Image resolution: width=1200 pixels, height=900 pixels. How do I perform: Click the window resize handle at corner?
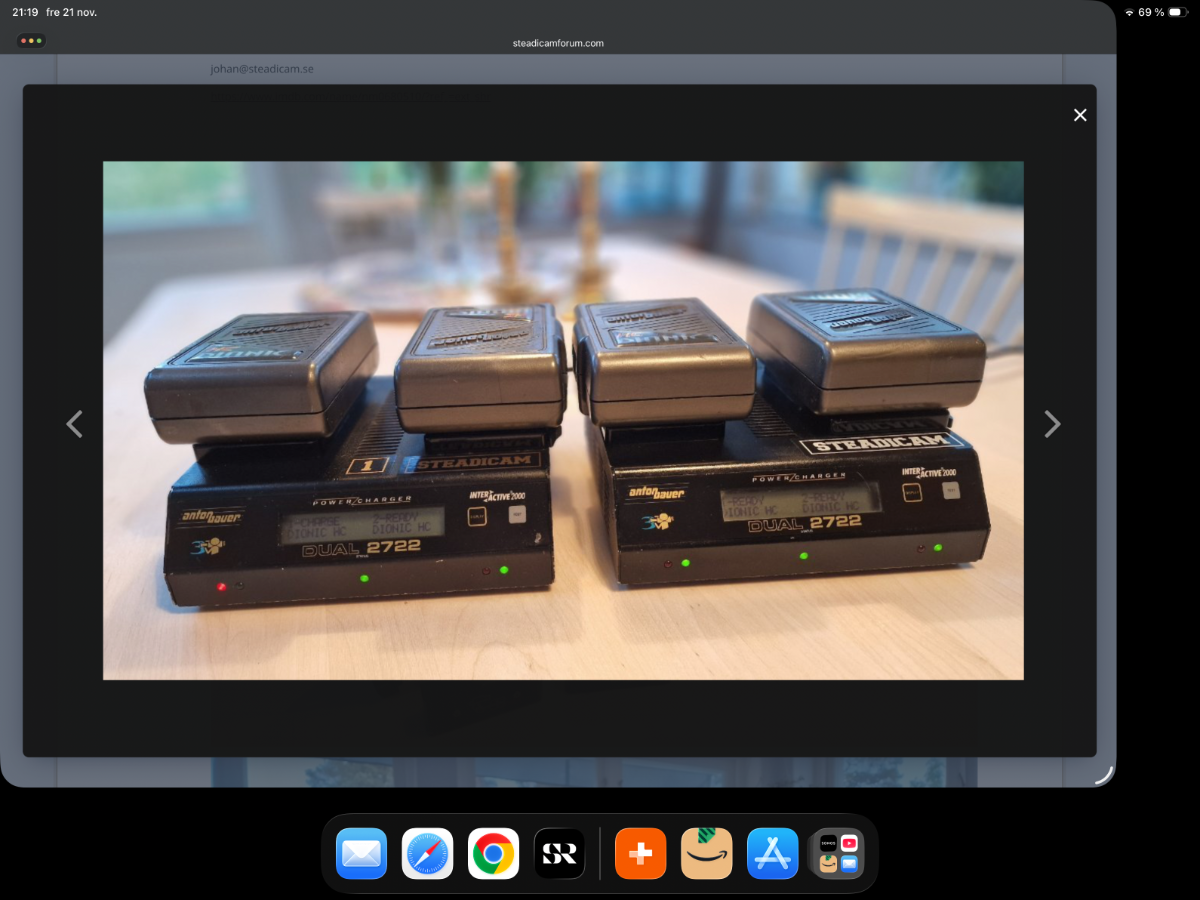click(x=1105, y=775)
